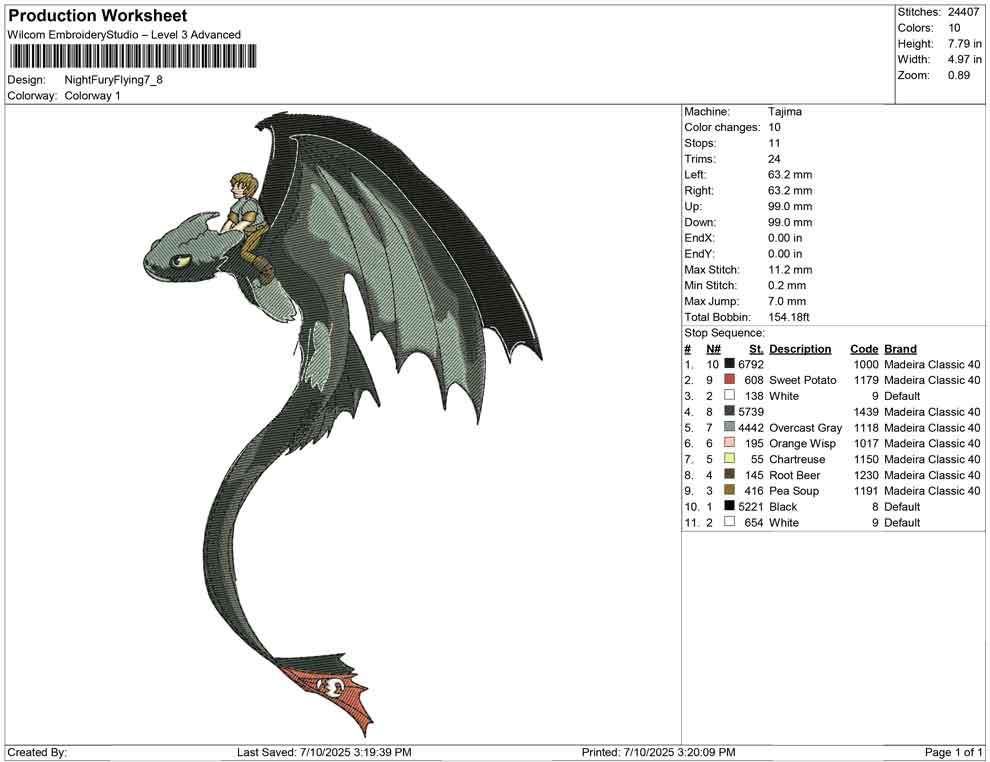
Task: Click the 'Color changes:' label
Action: (722, 128)
